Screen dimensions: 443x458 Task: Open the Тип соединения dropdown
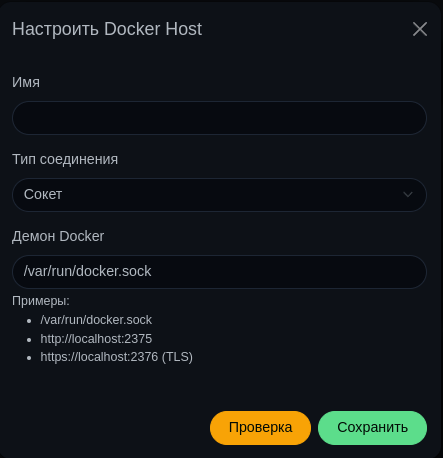pyautogui.click(x=219, y=195)
